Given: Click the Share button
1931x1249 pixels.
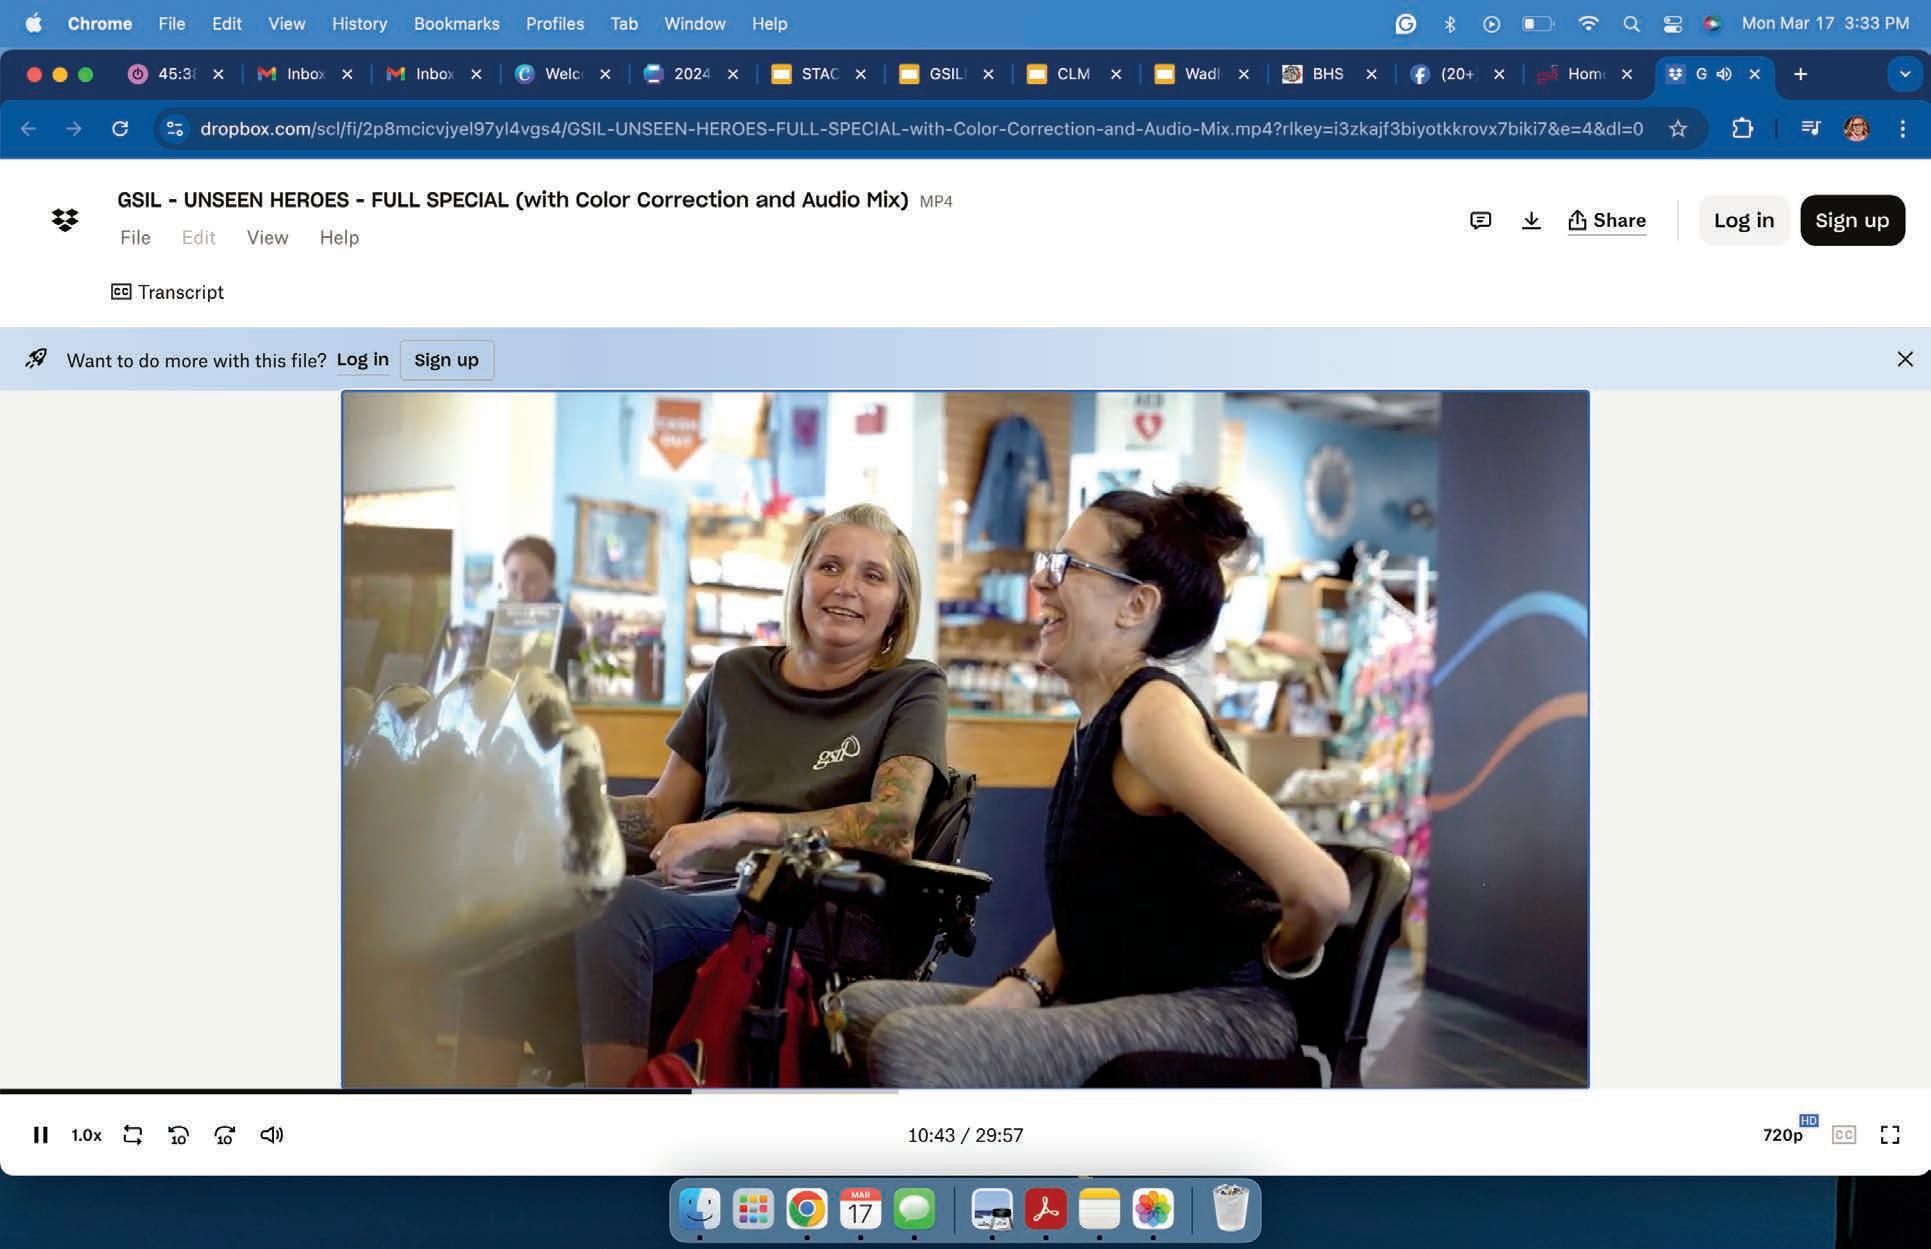Looking at the screenshot, I should pos(1606,220).
